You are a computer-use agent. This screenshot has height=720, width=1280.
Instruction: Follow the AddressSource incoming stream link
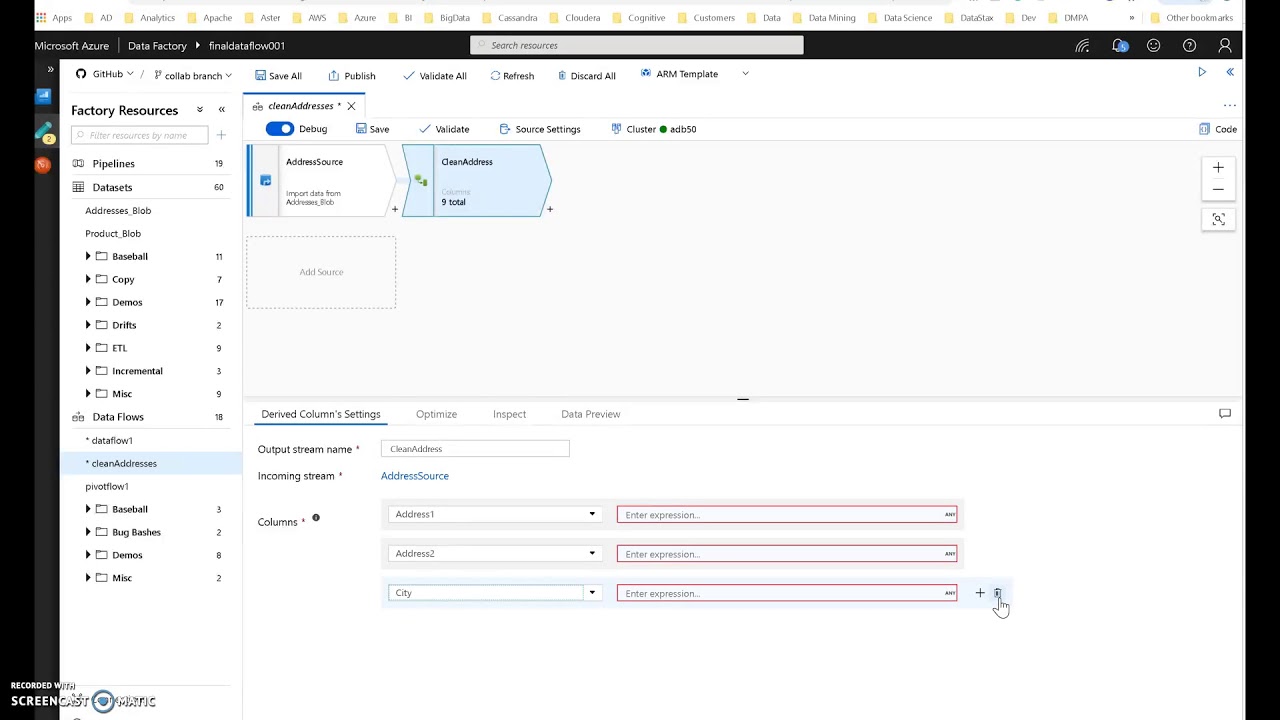pyautogui.click(x=415, y=476)
